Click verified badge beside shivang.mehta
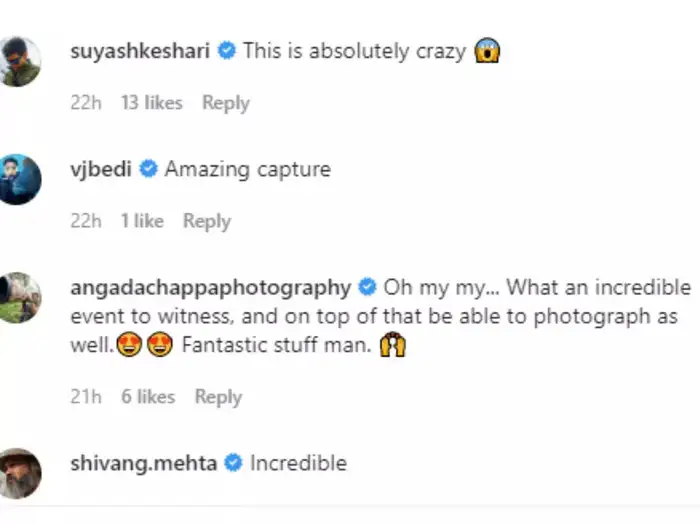700x525 pixels. pyautogui.click(x=233, y=463)
